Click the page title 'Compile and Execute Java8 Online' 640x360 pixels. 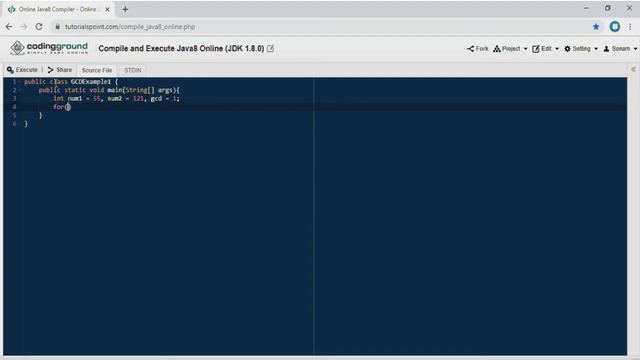(181, 49)
